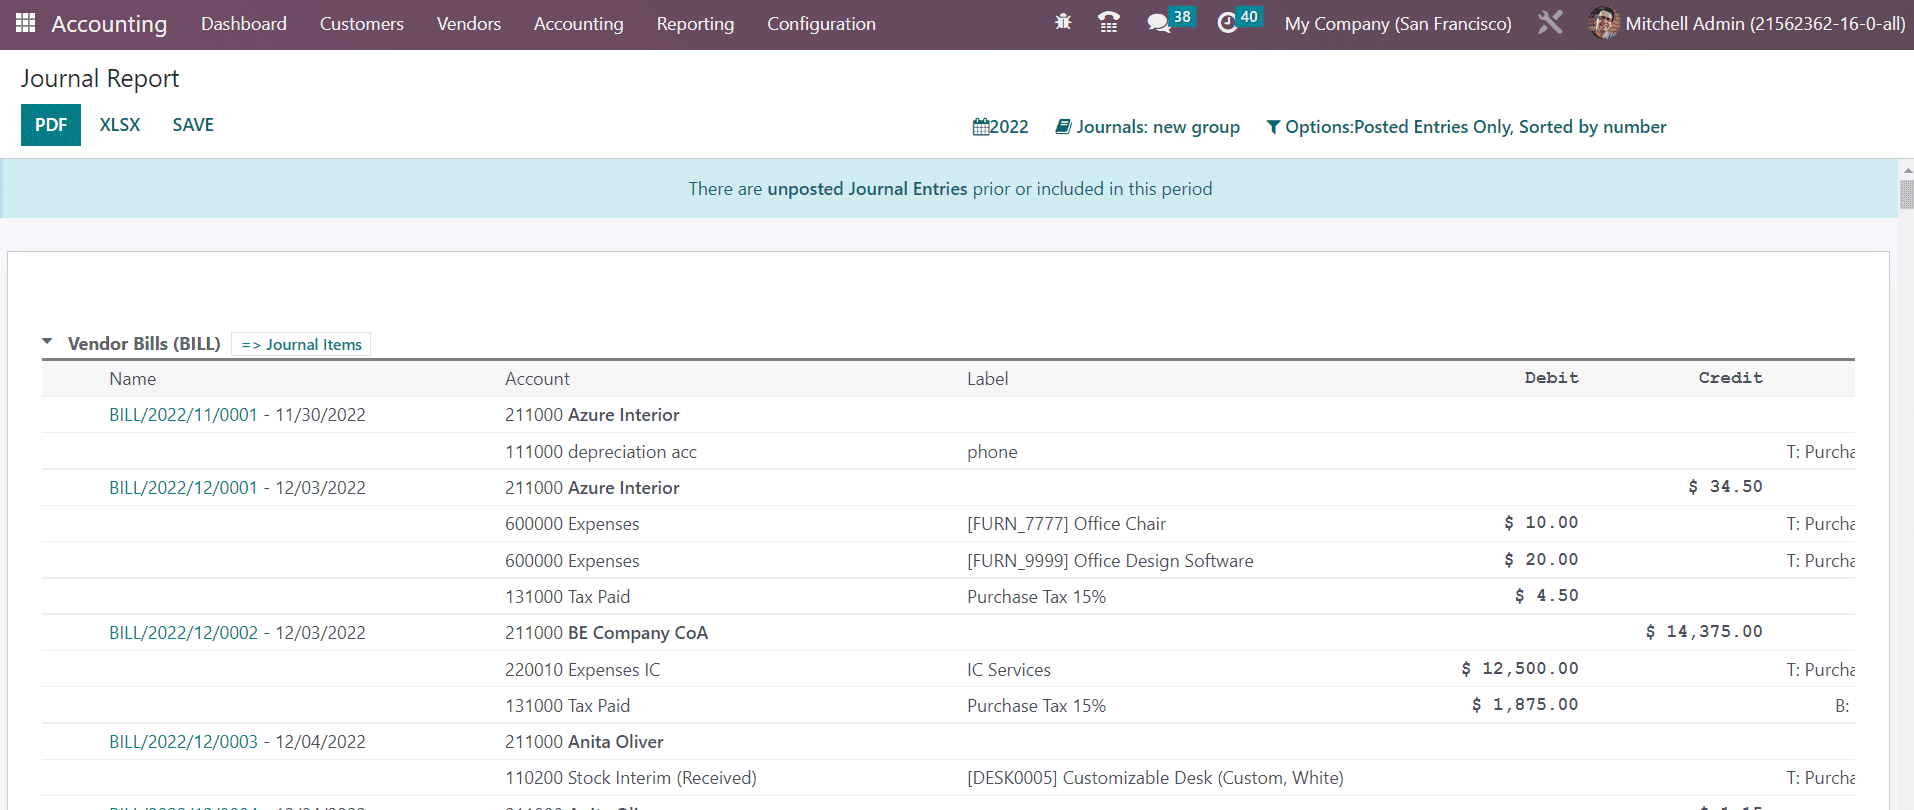1914x810 pixels.
Task: Open bill BILL/2022/12/0002 entry link
Action: 183,633
